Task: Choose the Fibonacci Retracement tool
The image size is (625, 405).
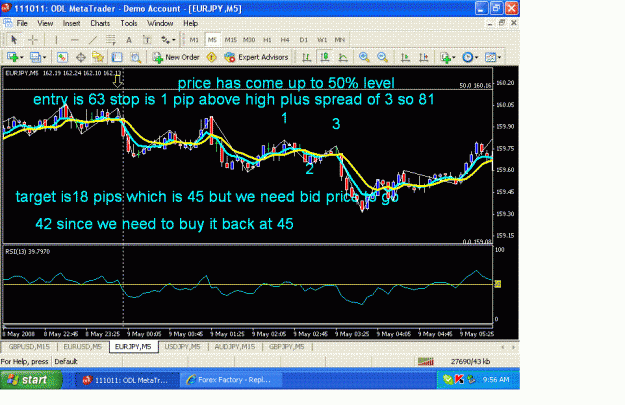Action: [x=111, y=39]
